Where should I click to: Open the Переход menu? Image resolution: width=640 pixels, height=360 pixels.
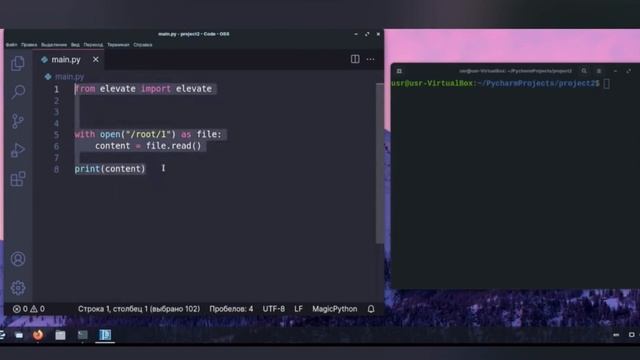pos(93,44)
